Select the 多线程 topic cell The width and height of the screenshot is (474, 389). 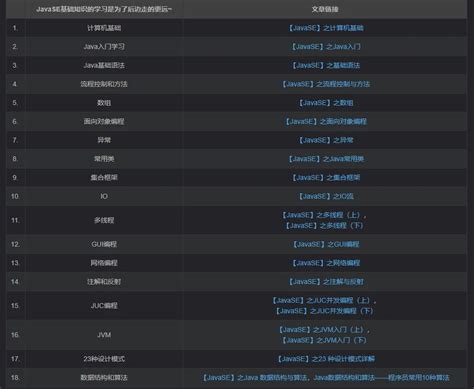coord(104,220)
